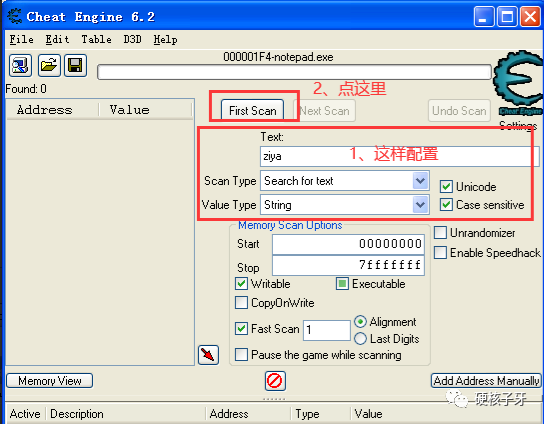Open the Scan Type dropdown
Image resolution: width=544 pixels, height=424 pixels.
(420, 180)
